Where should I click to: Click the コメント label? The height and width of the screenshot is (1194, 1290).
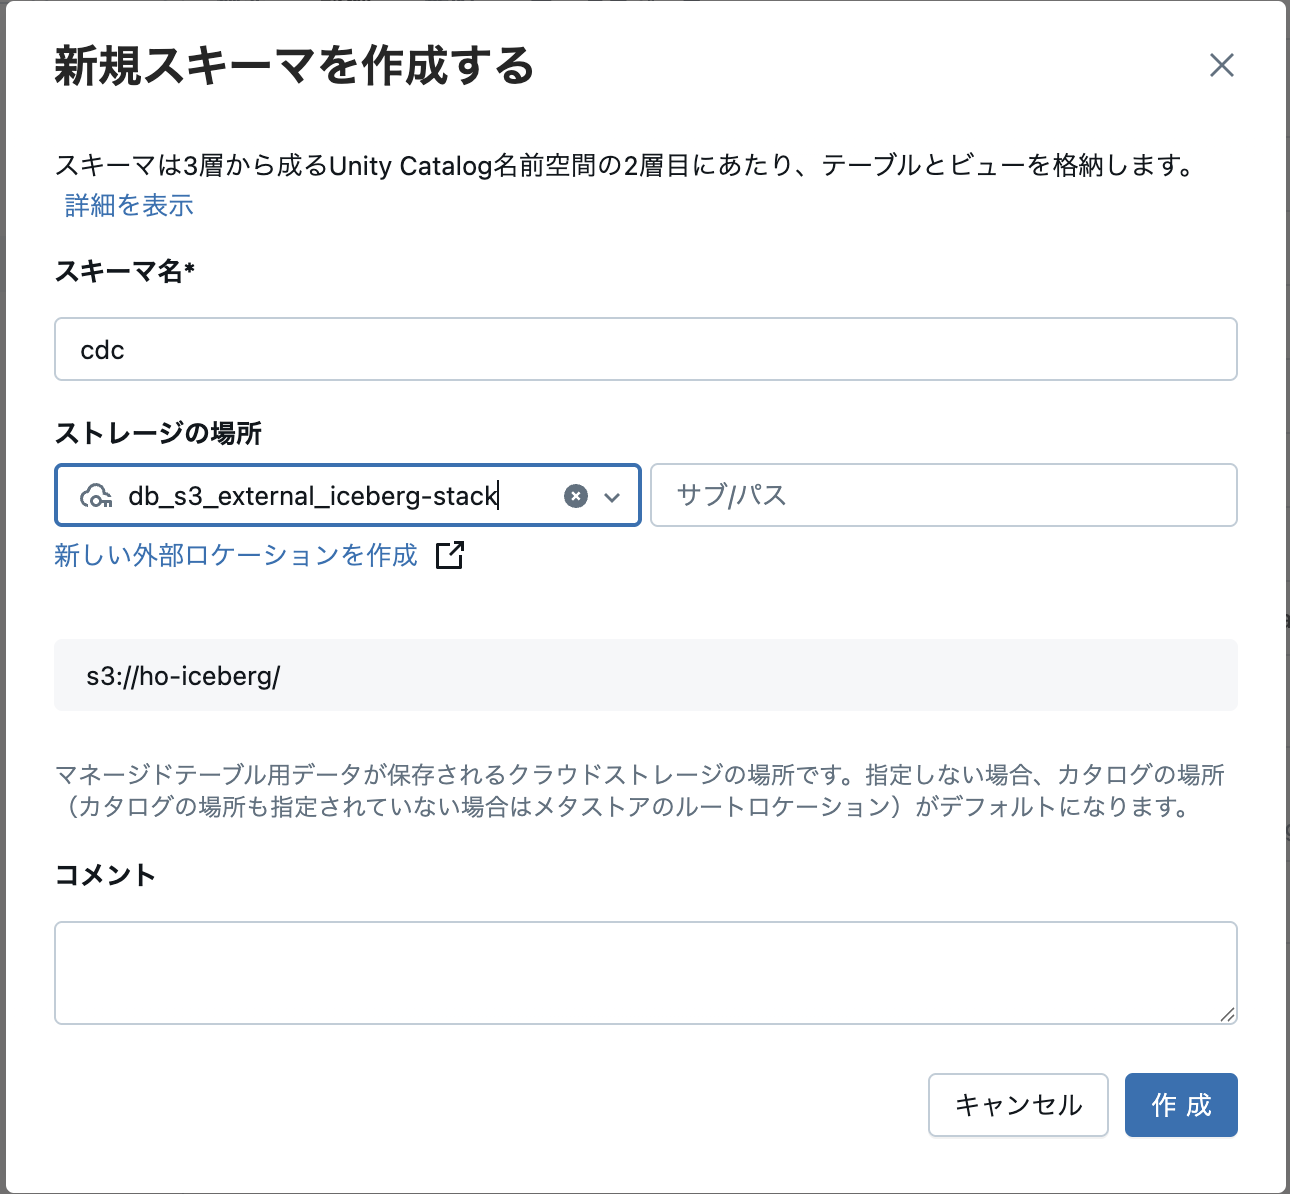[105, 875]
